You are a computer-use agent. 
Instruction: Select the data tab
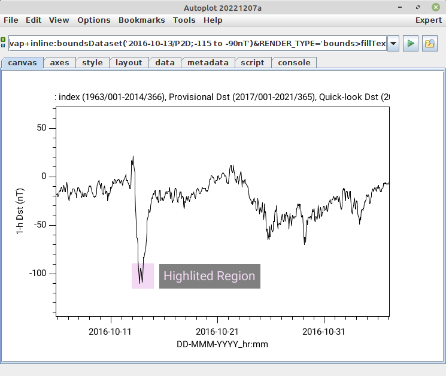(x=165, y=63)
